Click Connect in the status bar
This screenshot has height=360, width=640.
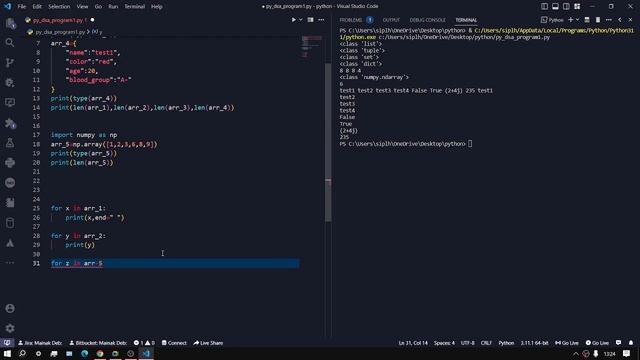click(x=174, y=343)
